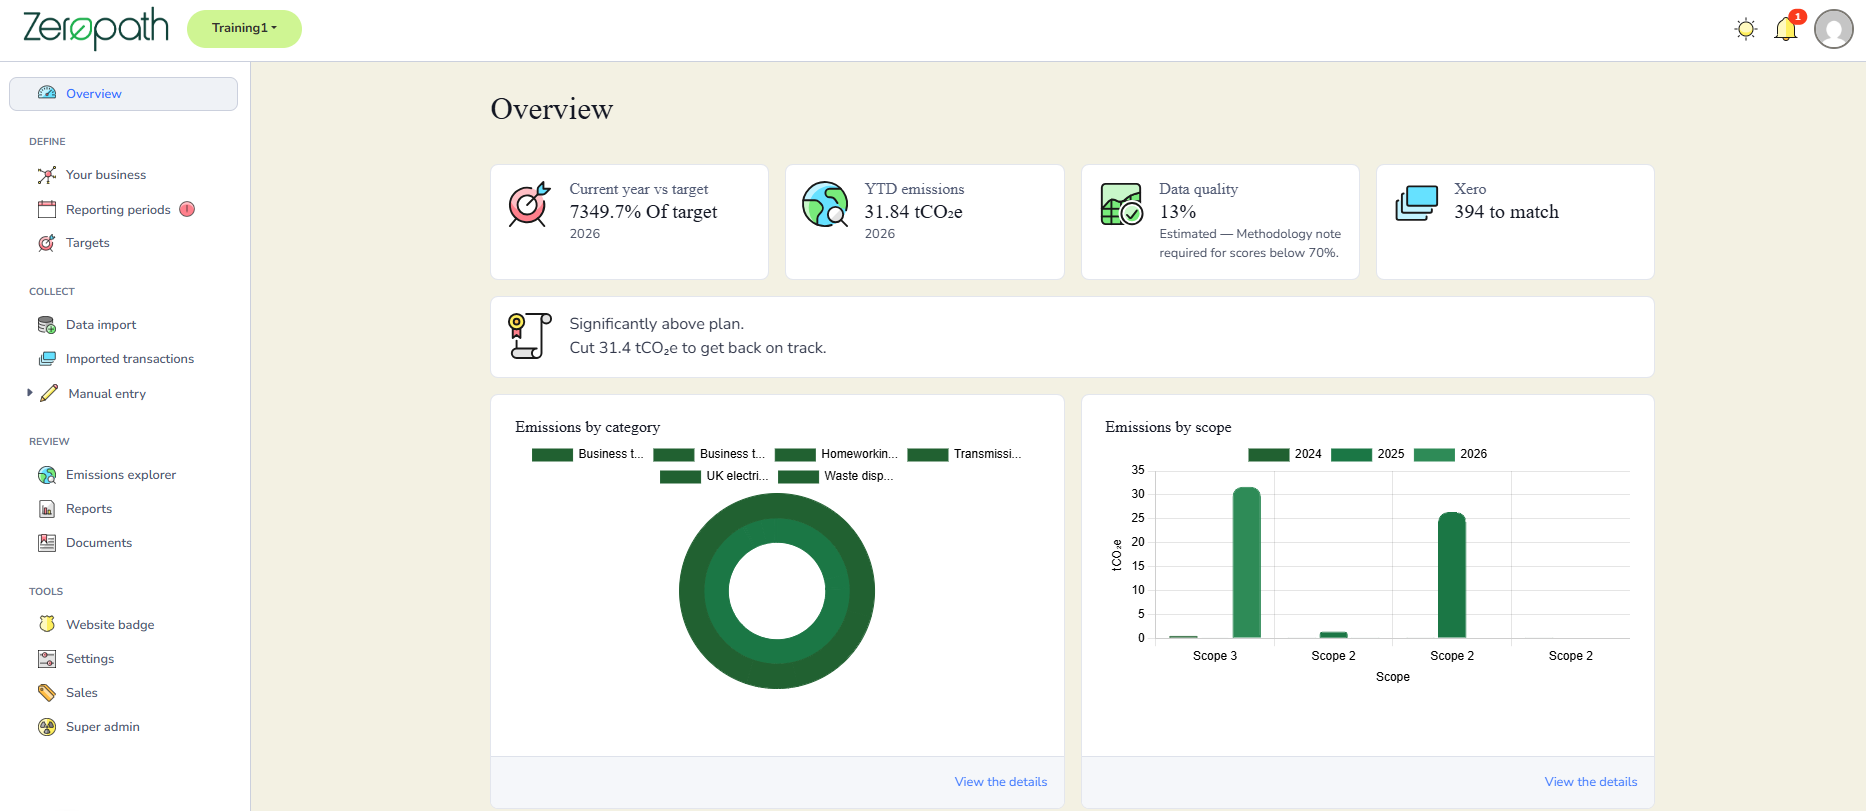The width and height of the screenshot is (1866, 811).
Task: View the details of emissions by category
Action: pos(1000,782)
